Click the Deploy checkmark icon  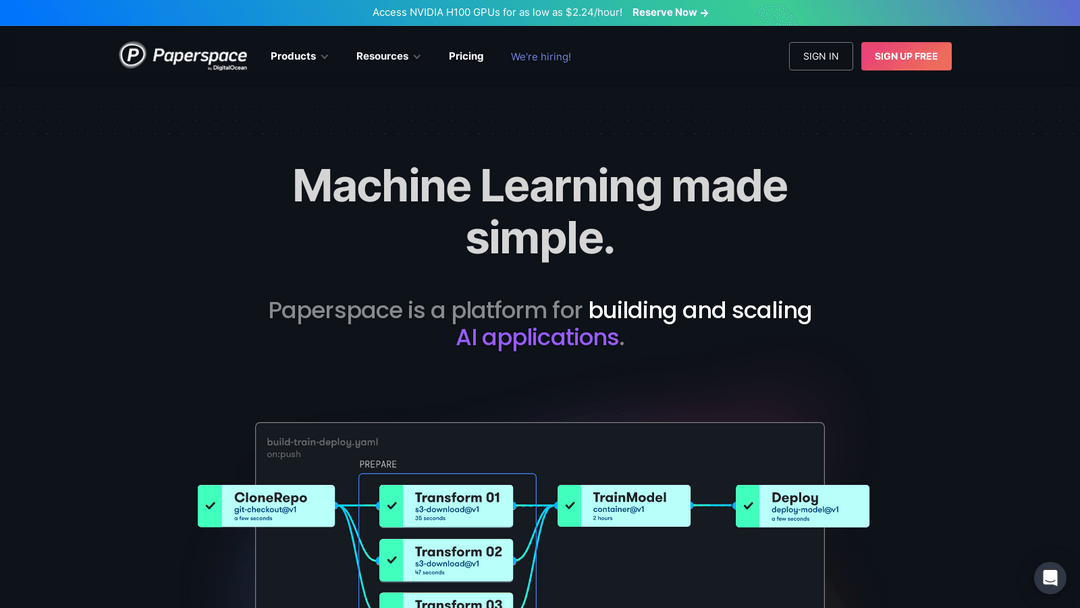coord(748,506)
